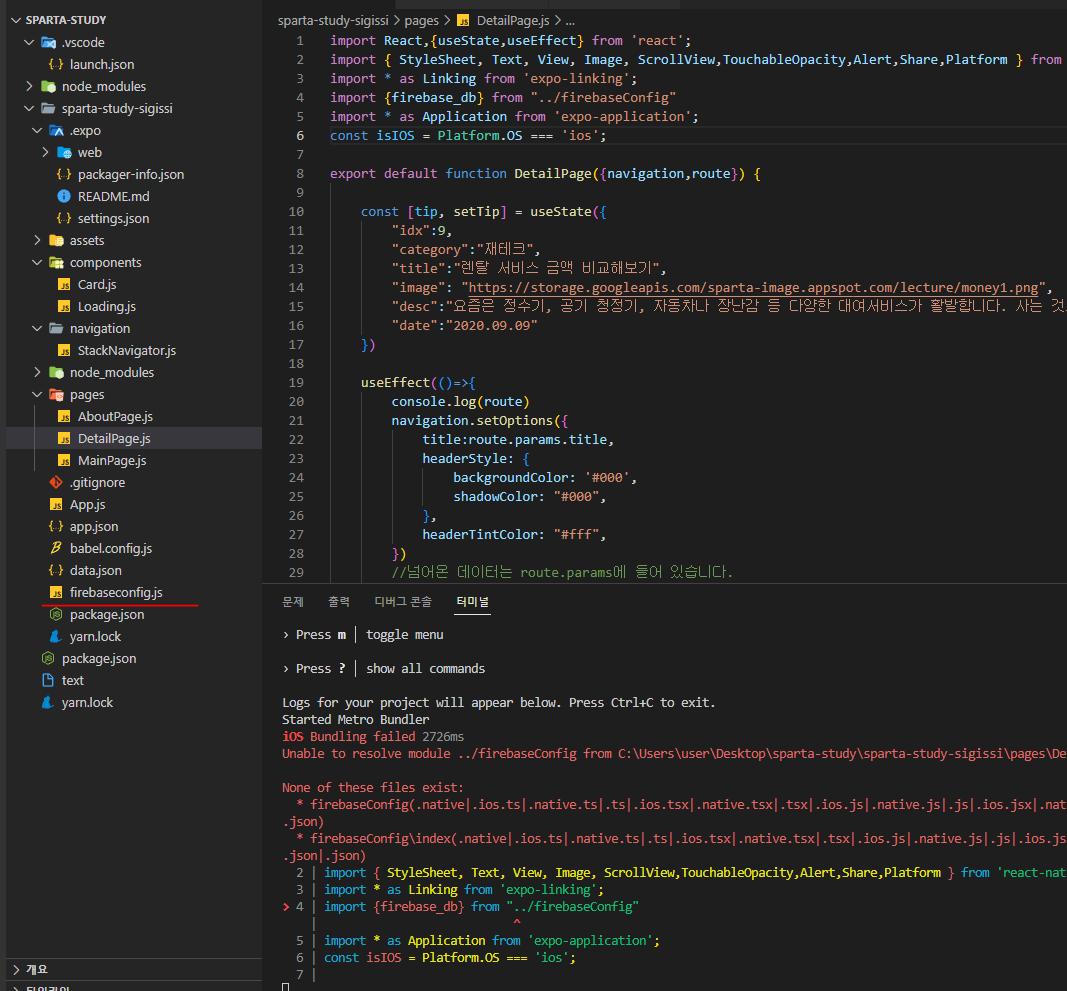Switch to the 문제 problems tab
The image size is (1067, 991).
[293, 602]
